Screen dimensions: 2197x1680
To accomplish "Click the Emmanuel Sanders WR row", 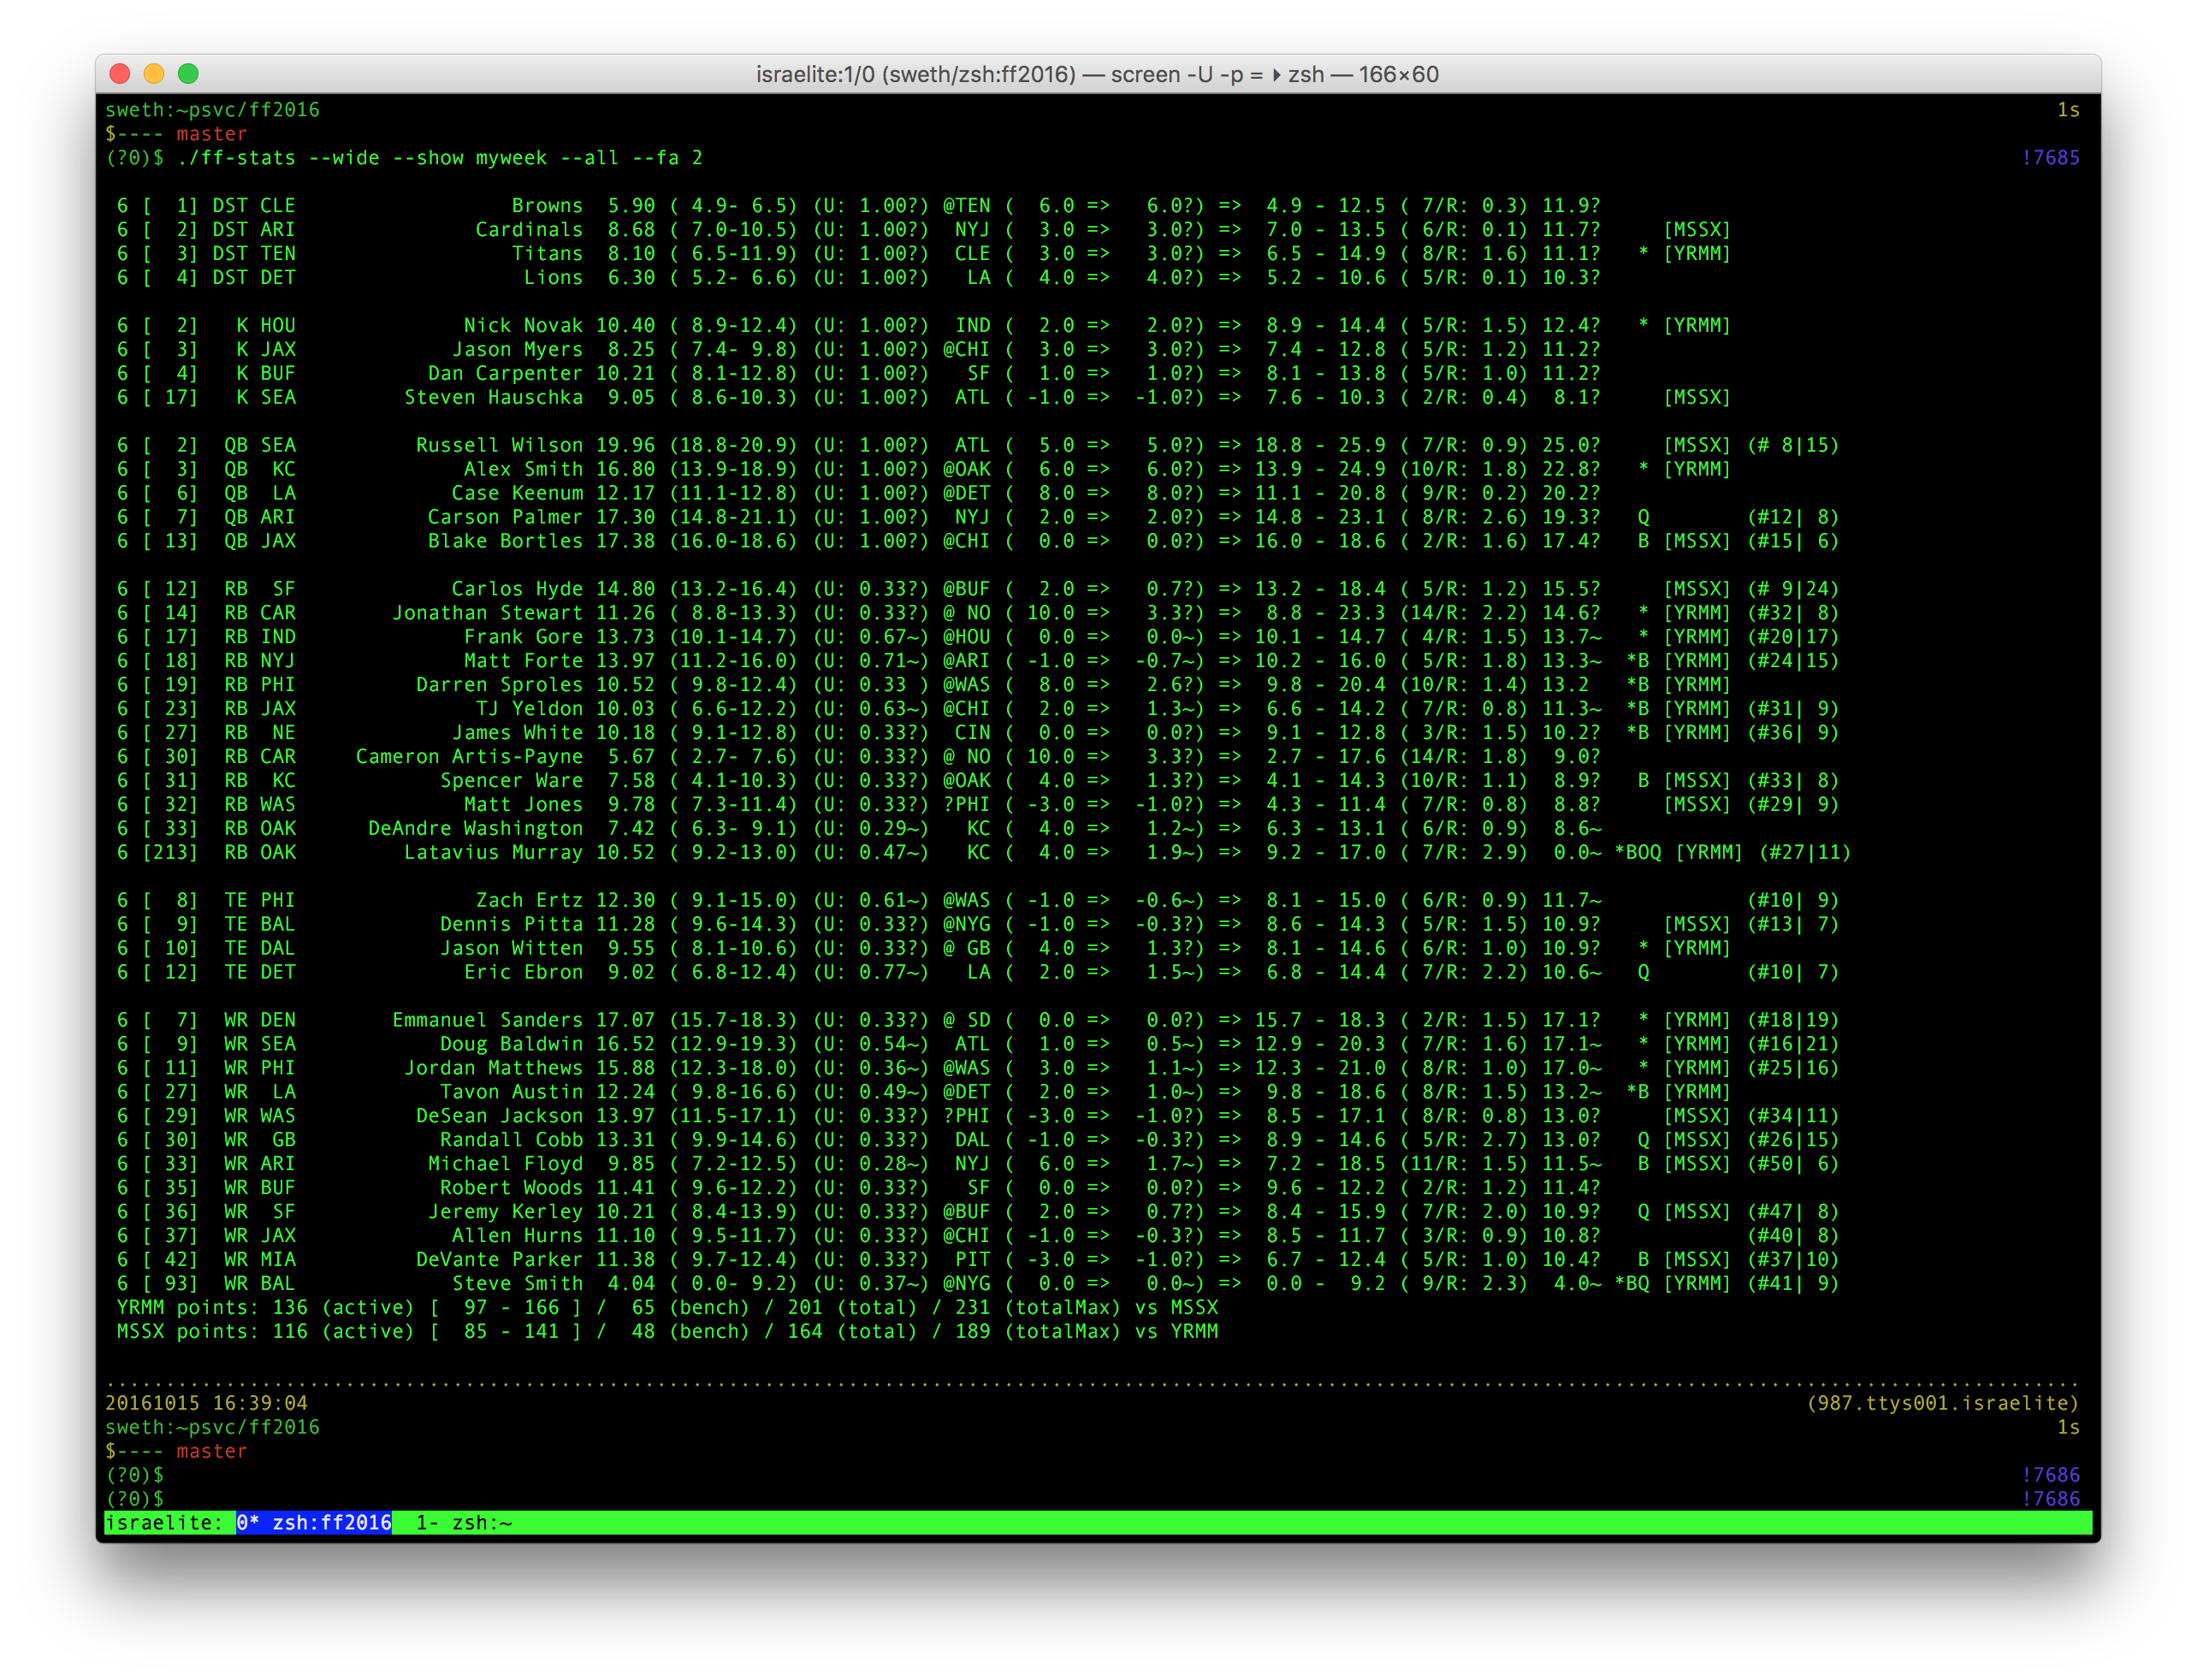I will [487, 1020].
